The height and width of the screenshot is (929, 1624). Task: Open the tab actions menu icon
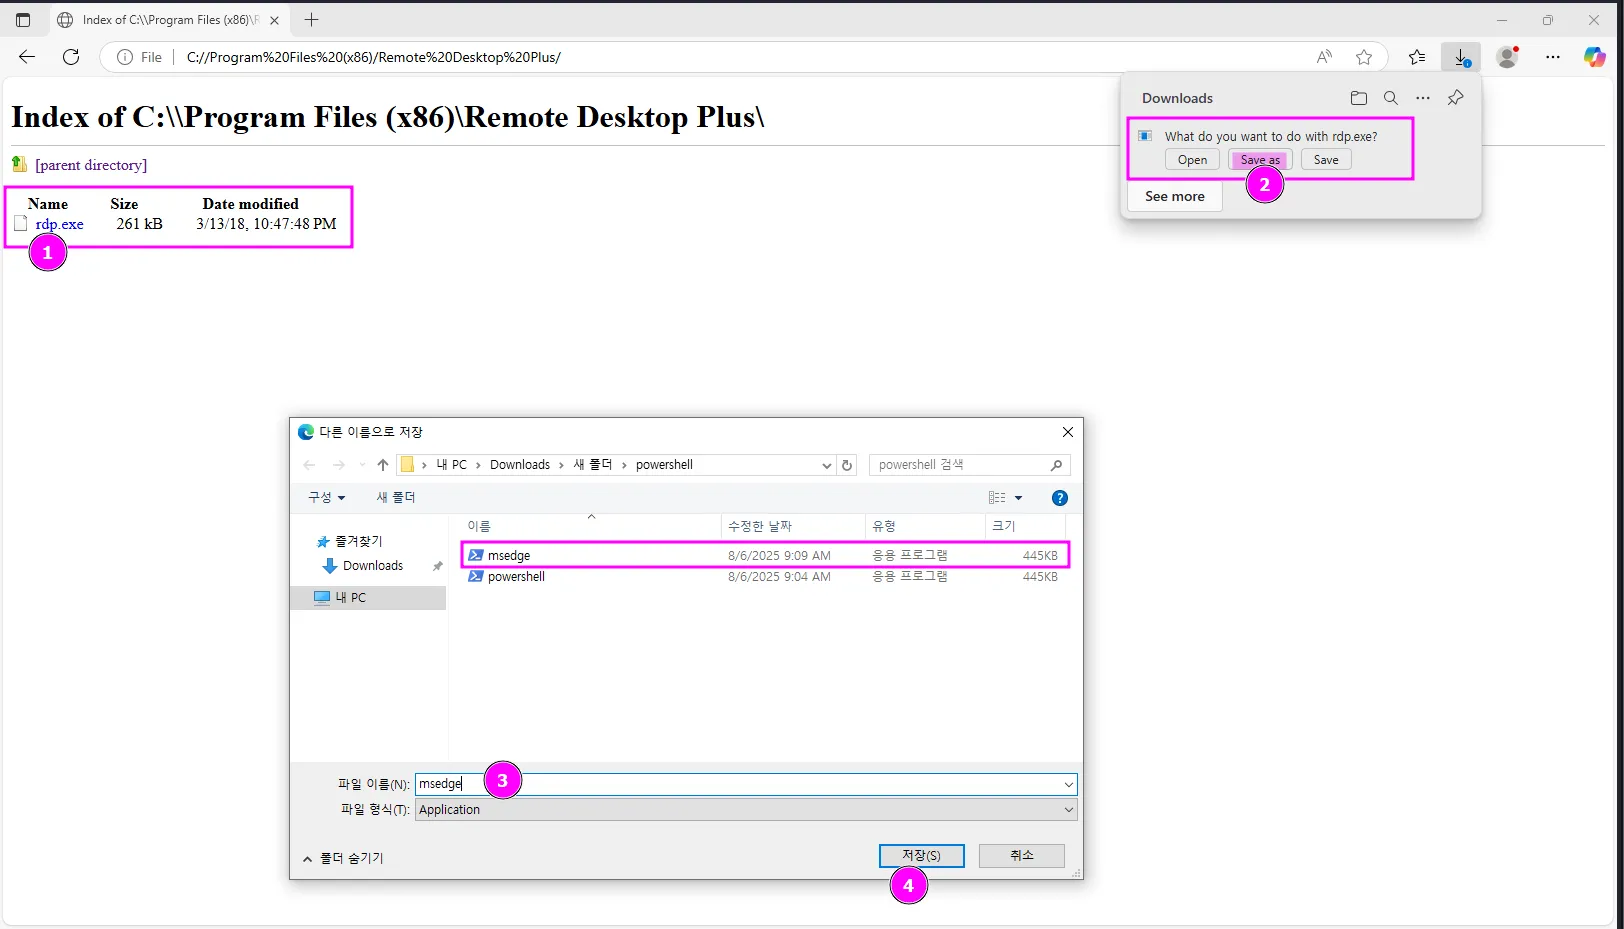tap(23, 20)
